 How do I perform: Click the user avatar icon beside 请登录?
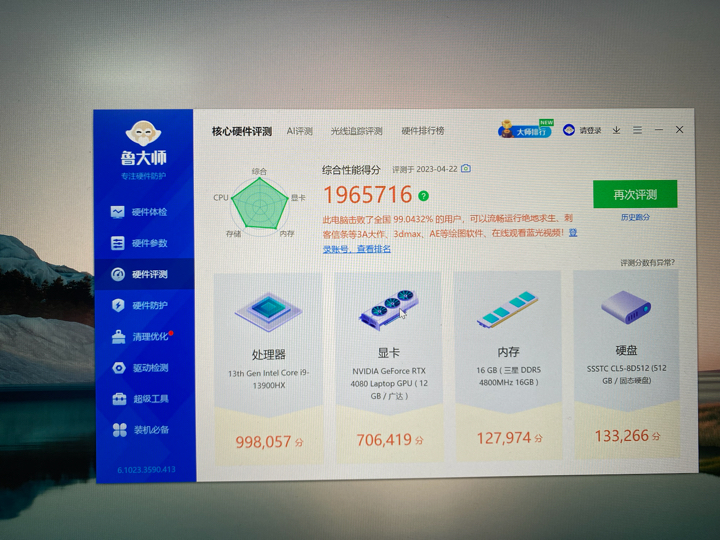(x=569, y=130)
